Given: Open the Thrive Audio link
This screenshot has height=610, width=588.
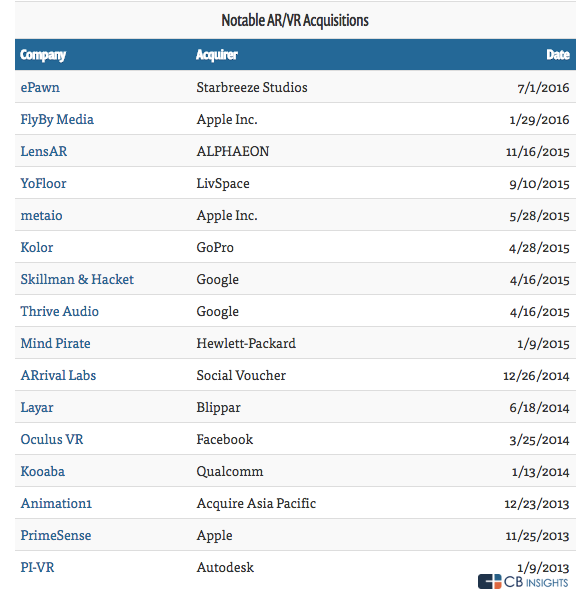Looking at the screenshot, I should (x=60, y=311).
